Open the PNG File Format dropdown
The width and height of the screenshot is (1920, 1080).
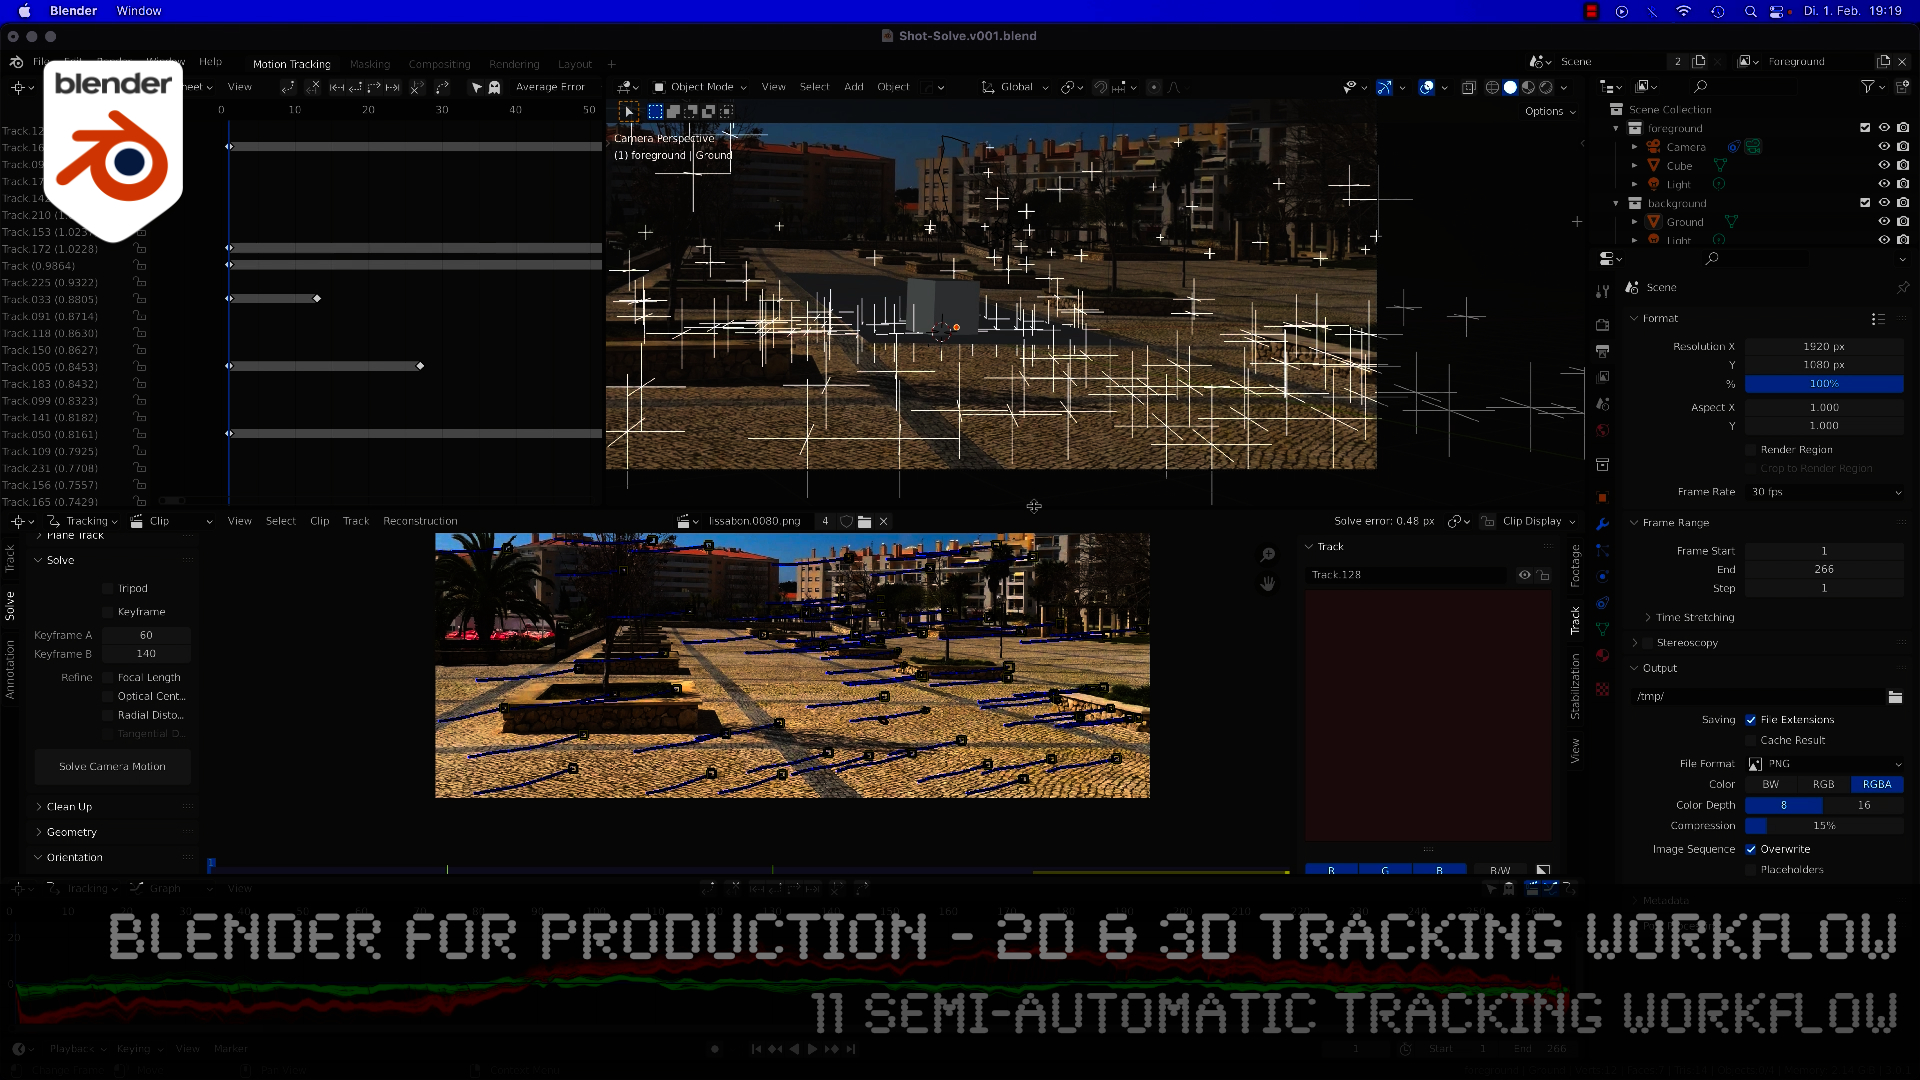point(1822,763)
